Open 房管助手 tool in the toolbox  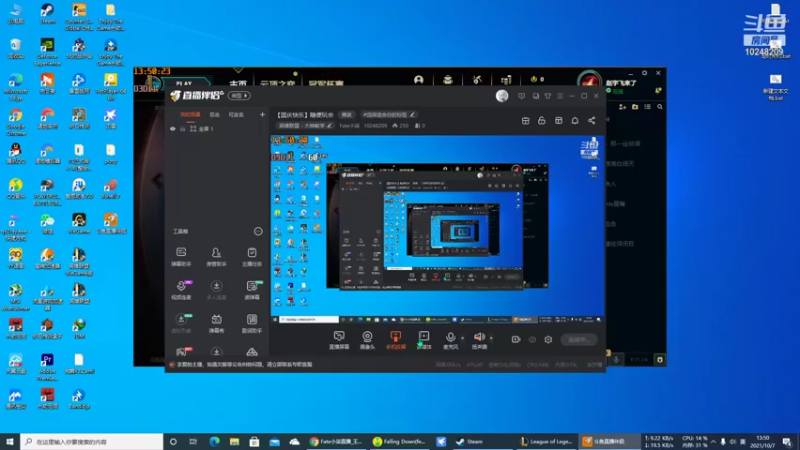click(x=216, y=257)
